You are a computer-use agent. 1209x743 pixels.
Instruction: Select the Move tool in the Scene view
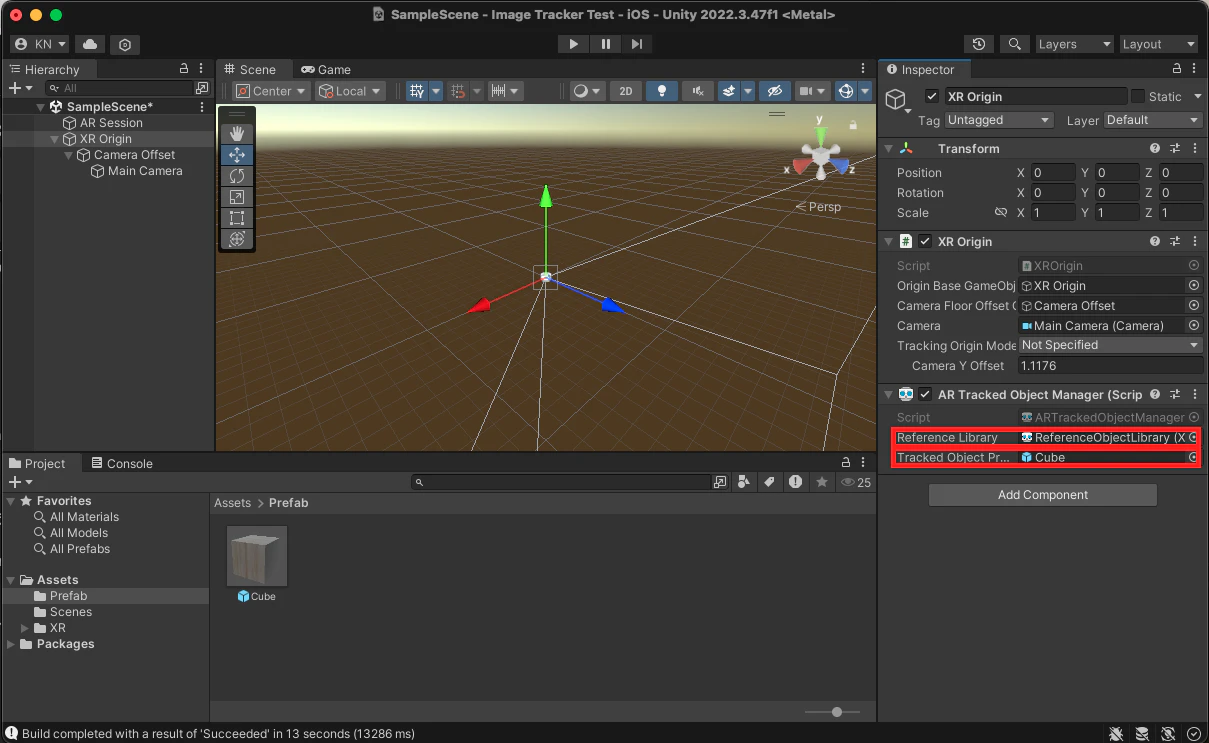pos(237,155)
